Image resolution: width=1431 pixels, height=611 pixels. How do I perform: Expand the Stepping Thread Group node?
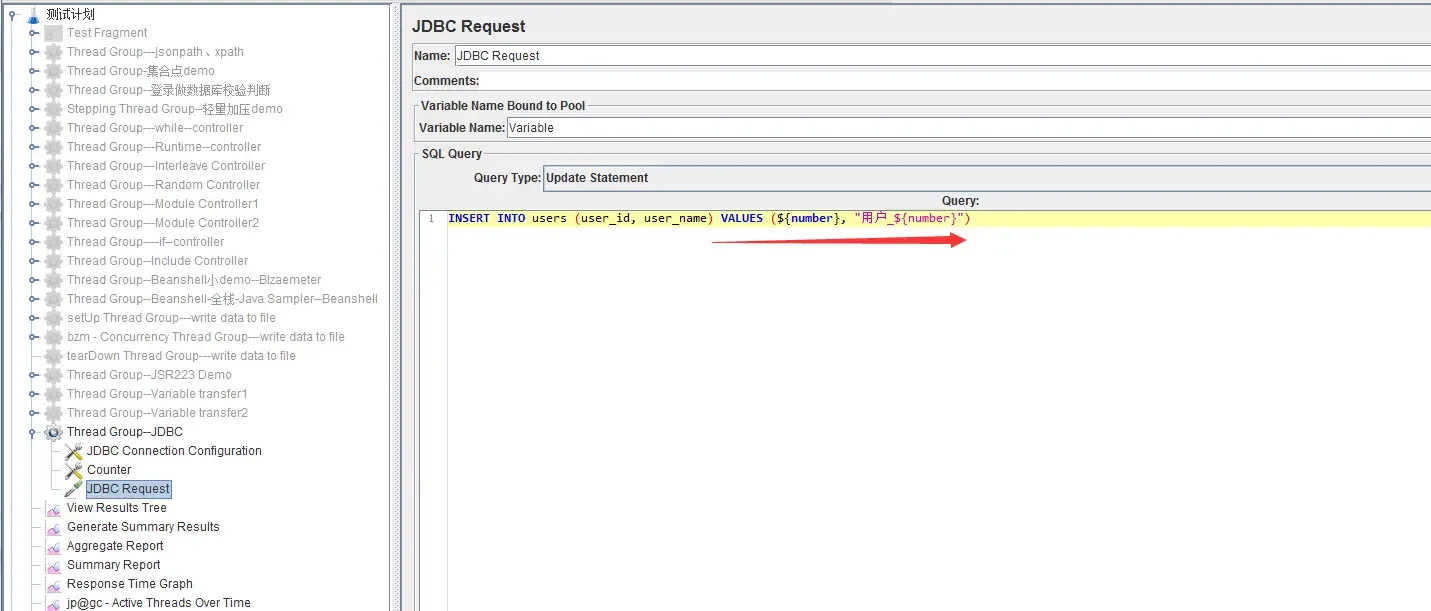pos(33,109)
